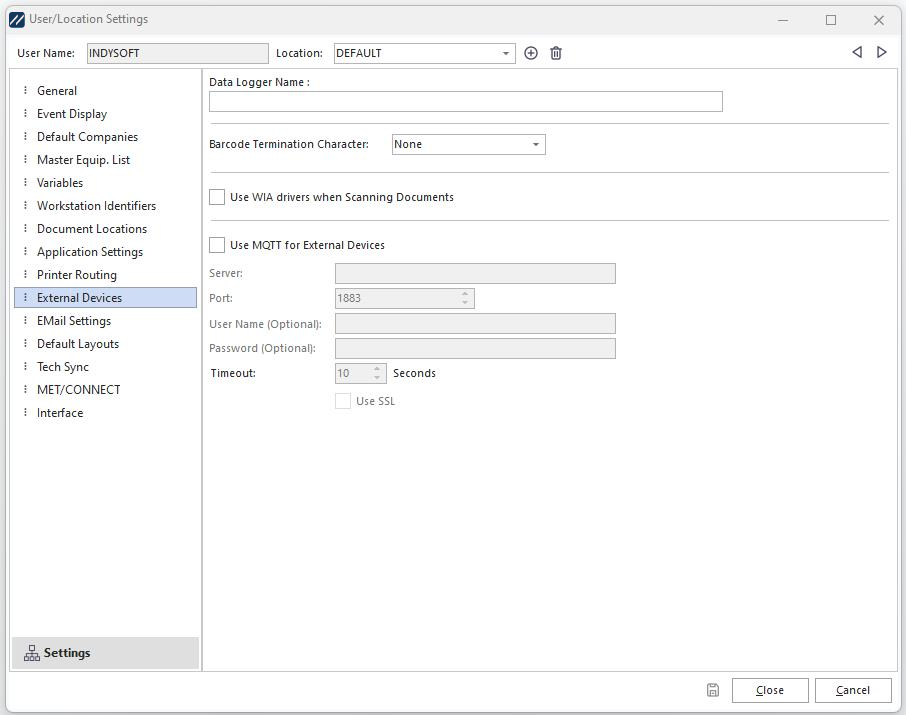906x715 pixels.
Task: Click the User Name INDYSOFT field
Action: click(x=177, y=53)
